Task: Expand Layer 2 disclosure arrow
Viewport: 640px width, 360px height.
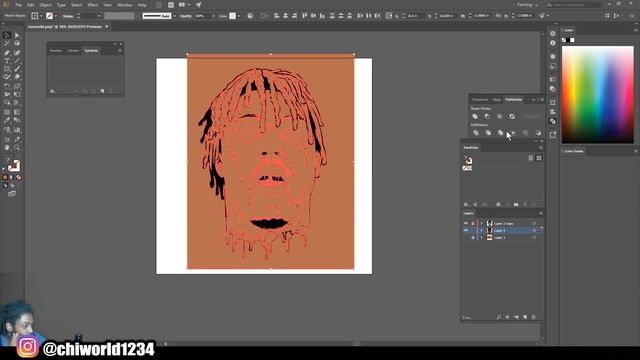Action: (481, 231)
